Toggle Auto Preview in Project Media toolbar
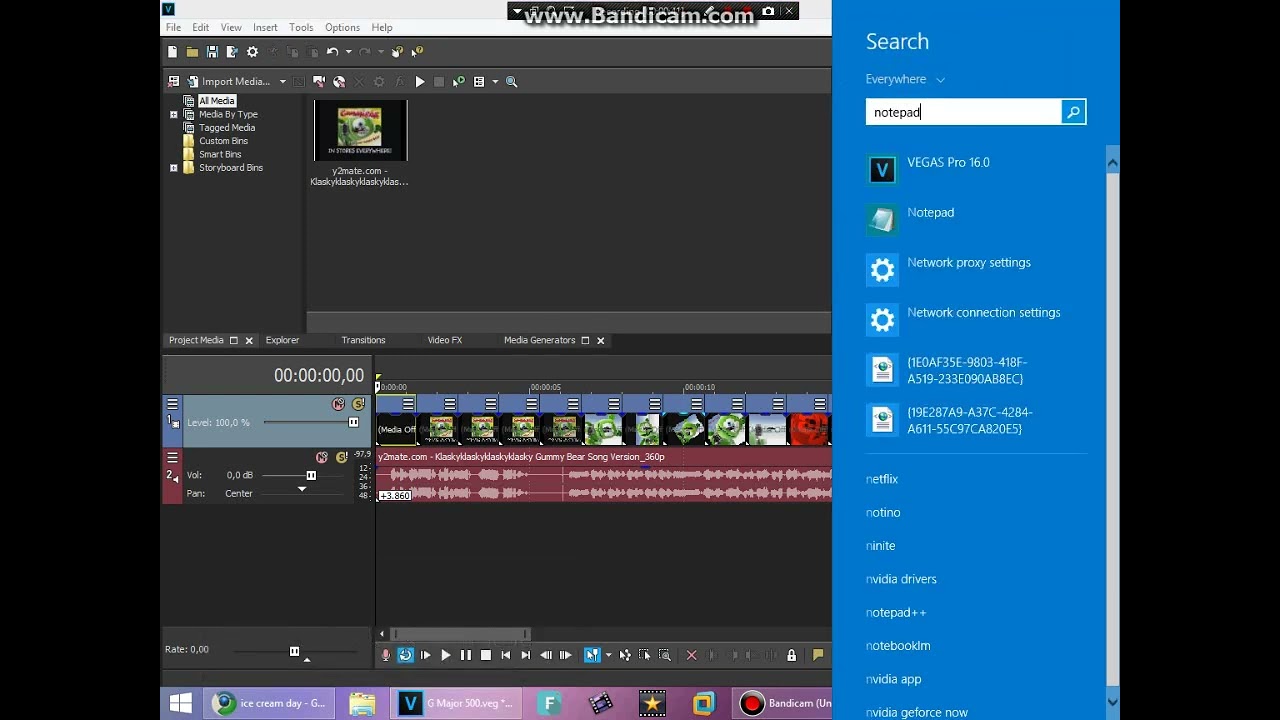 (x=459, y=82)
